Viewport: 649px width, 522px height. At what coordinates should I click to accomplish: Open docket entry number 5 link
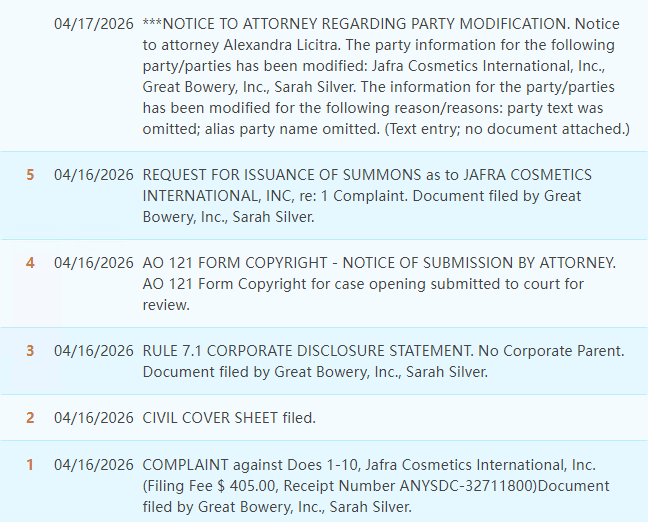(30, 175)
